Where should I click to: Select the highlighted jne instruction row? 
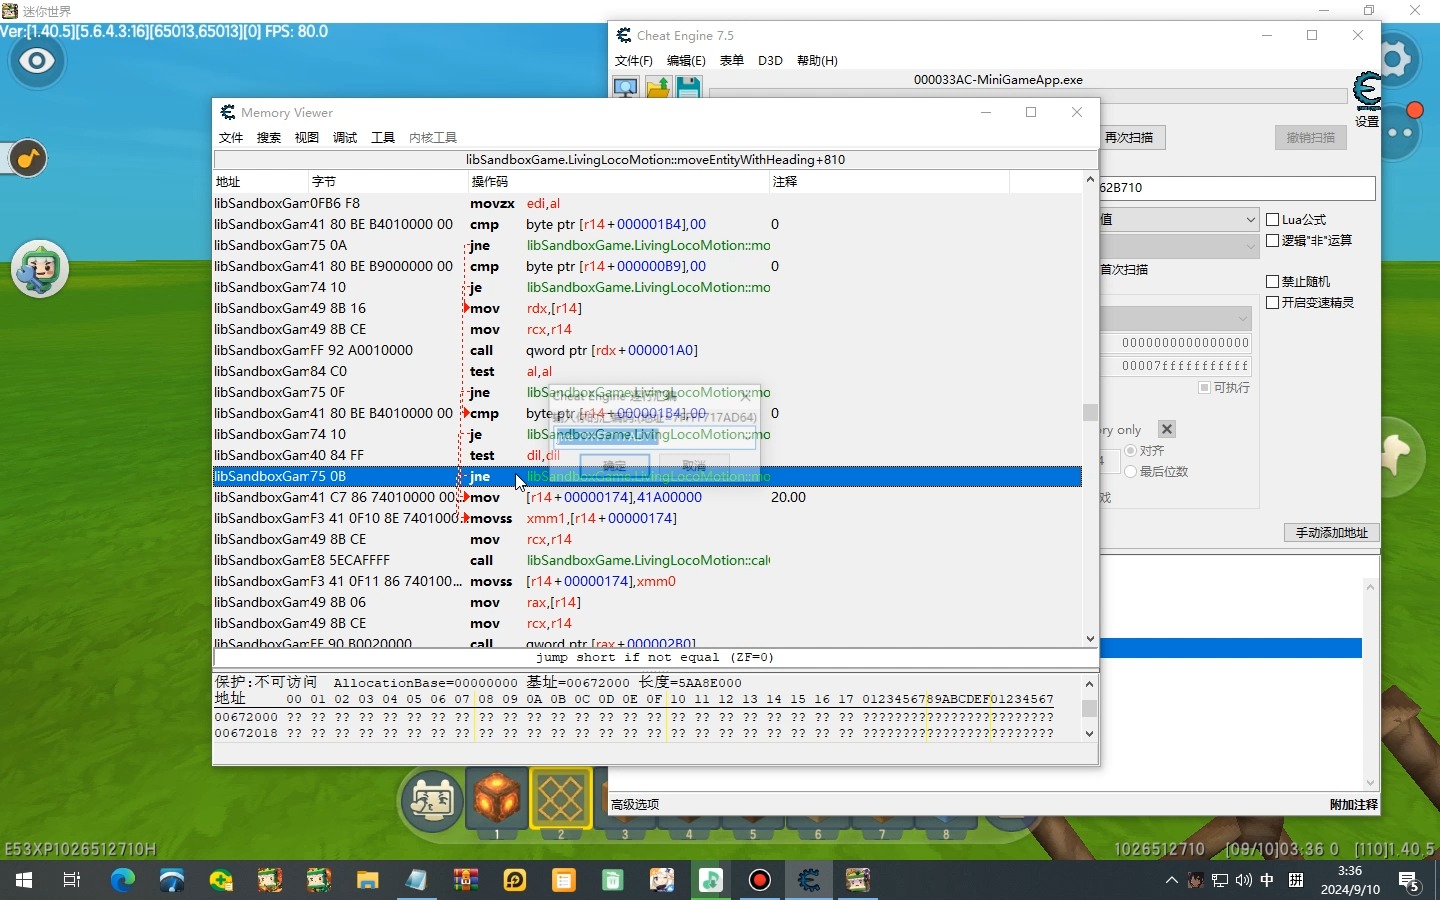647,476
